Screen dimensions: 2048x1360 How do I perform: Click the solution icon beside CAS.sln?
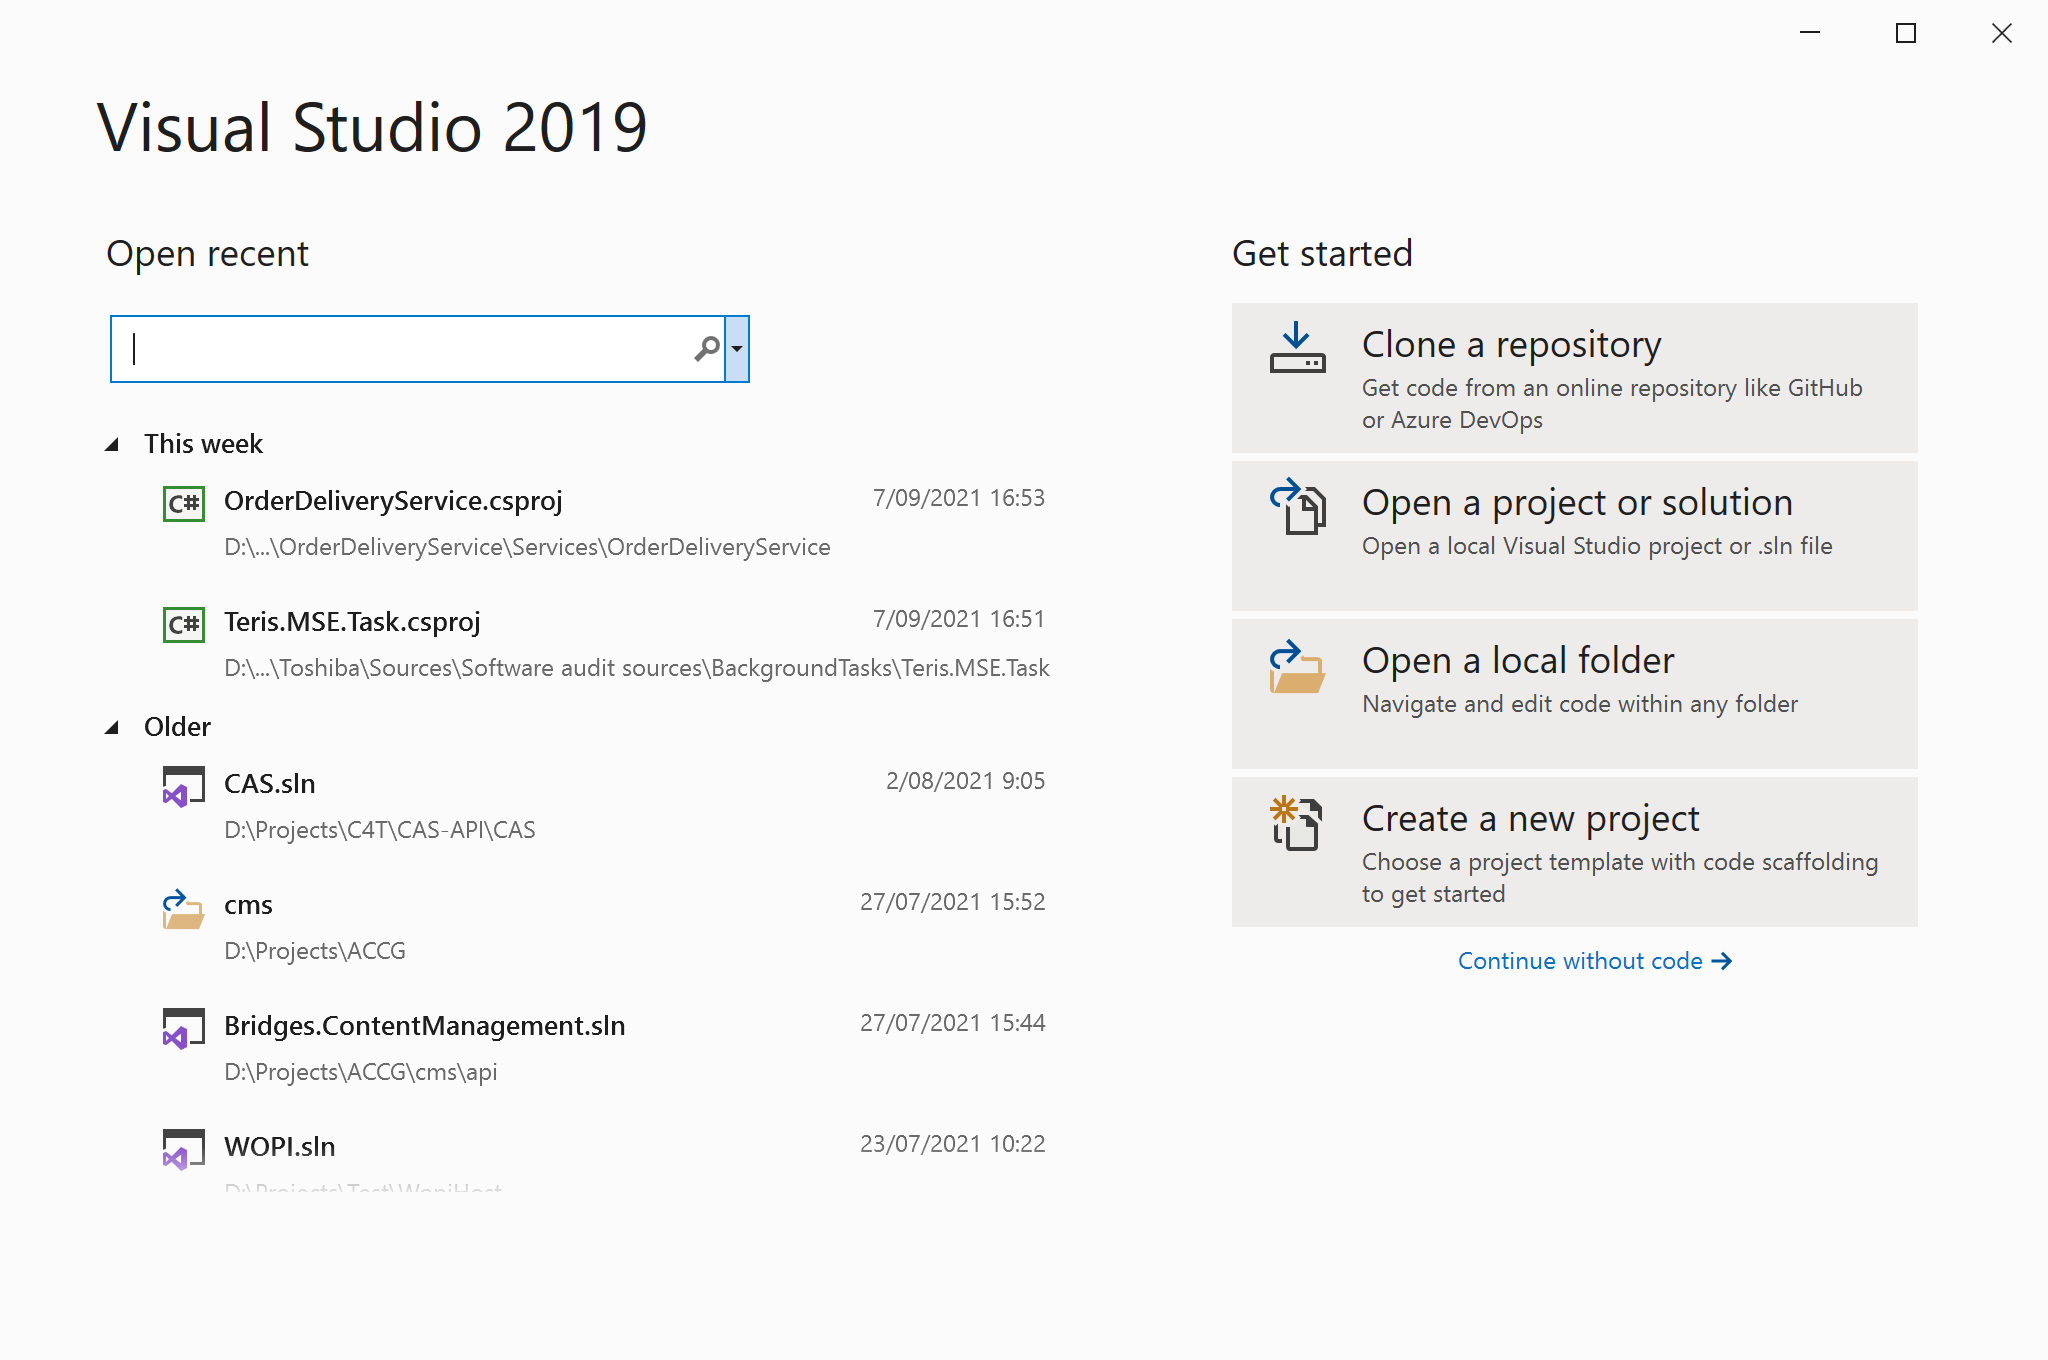[184, 786]
